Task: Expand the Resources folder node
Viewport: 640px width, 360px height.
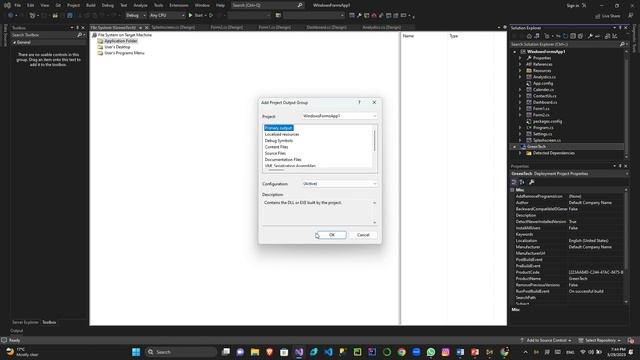Action: (x=520, y=71)
